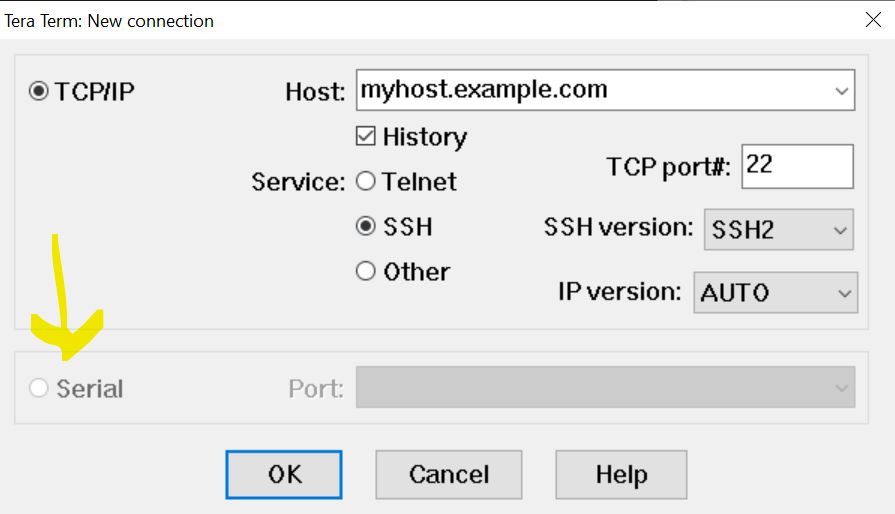
Task: Click the Serial label text
Action: point(90,388)
